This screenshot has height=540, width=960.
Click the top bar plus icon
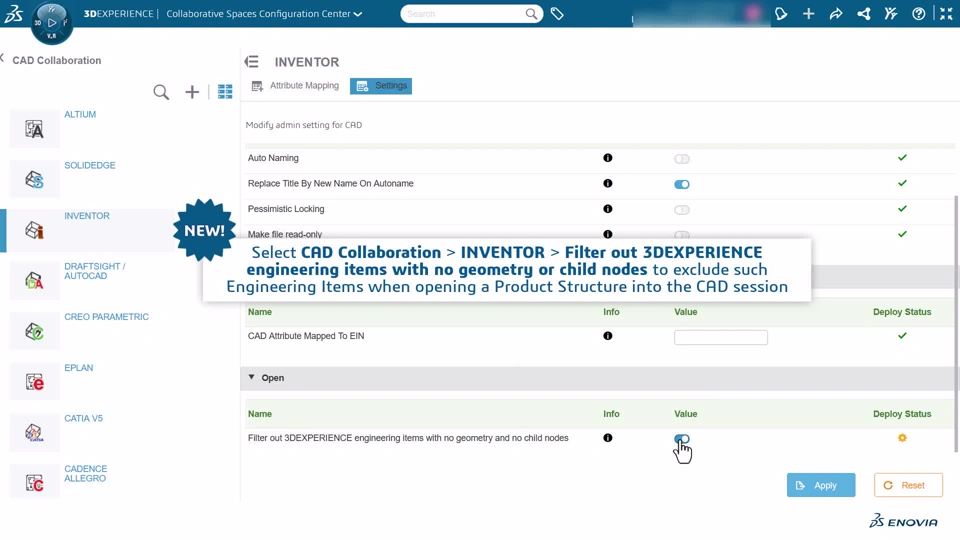[809, 13]
